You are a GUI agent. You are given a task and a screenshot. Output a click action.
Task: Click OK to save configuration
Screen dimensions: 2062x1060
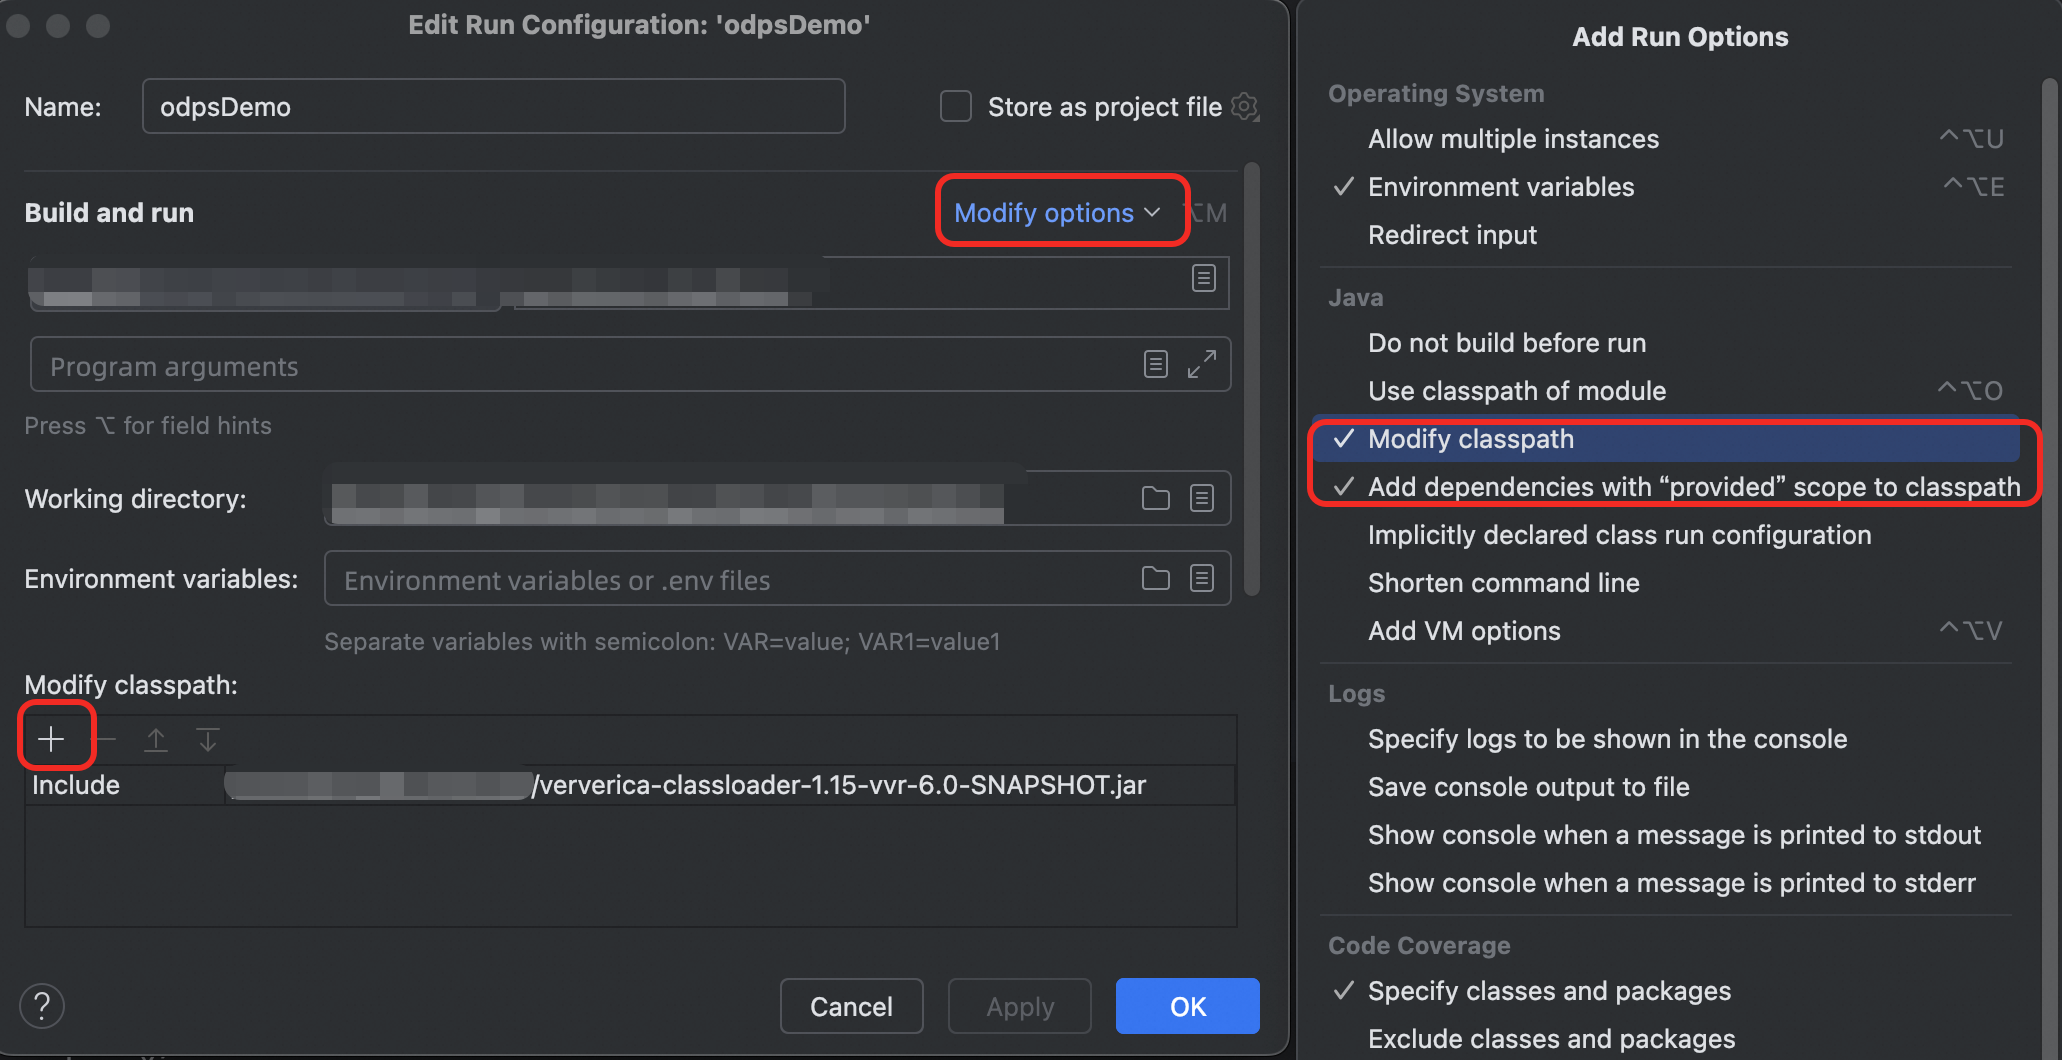(x=1187, y=1006)
